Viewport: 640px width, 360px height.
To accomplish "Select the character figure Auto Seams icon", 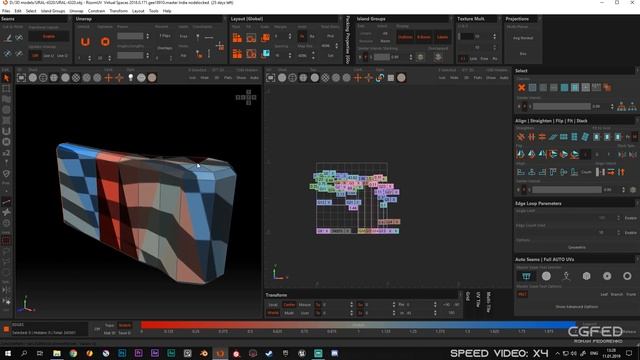I will tap(566, 276).
